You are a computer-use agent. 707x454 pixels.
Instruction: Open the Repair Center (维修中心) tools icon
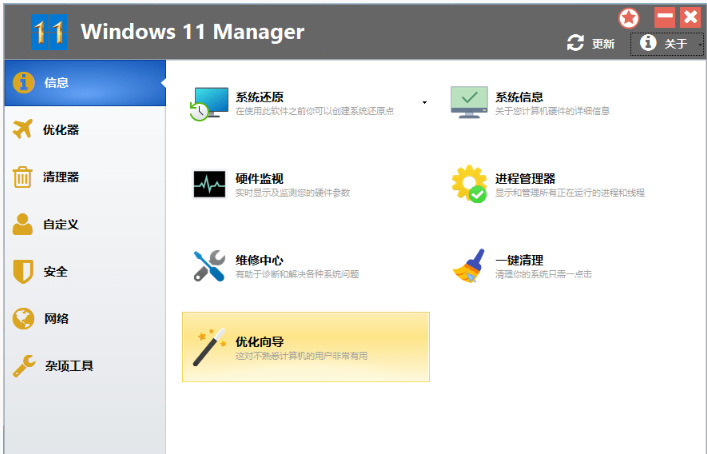pyautogui.click(x=210, y=266)
